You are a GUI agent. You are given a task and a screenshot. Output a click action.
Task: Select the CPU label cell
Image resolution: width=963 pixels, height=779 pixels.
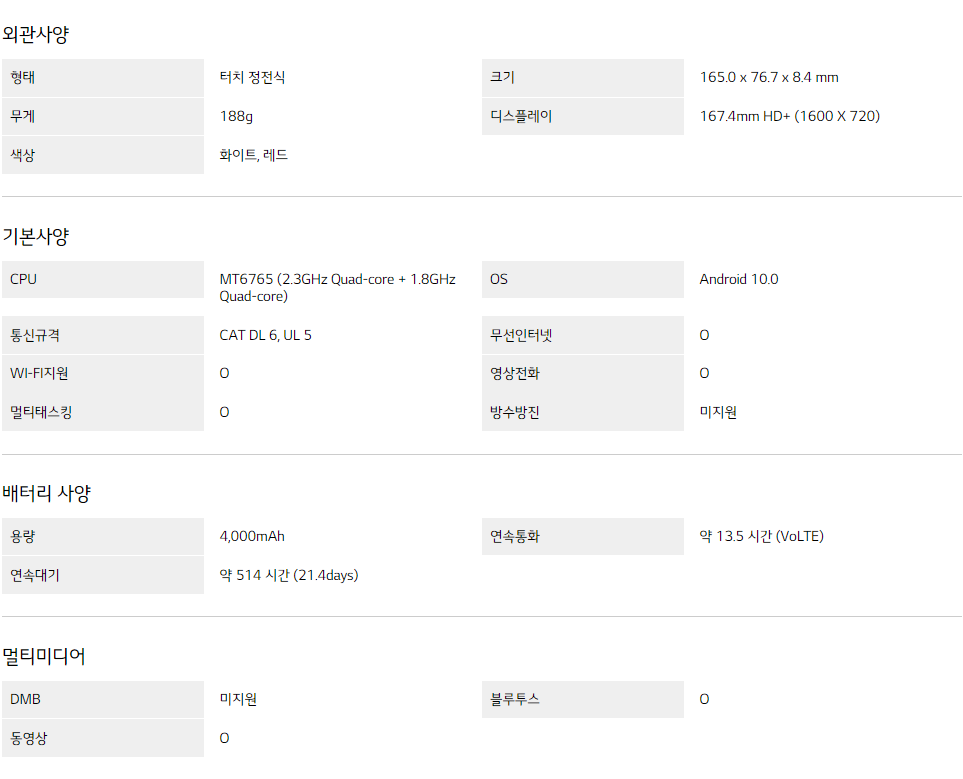[103, 280]
